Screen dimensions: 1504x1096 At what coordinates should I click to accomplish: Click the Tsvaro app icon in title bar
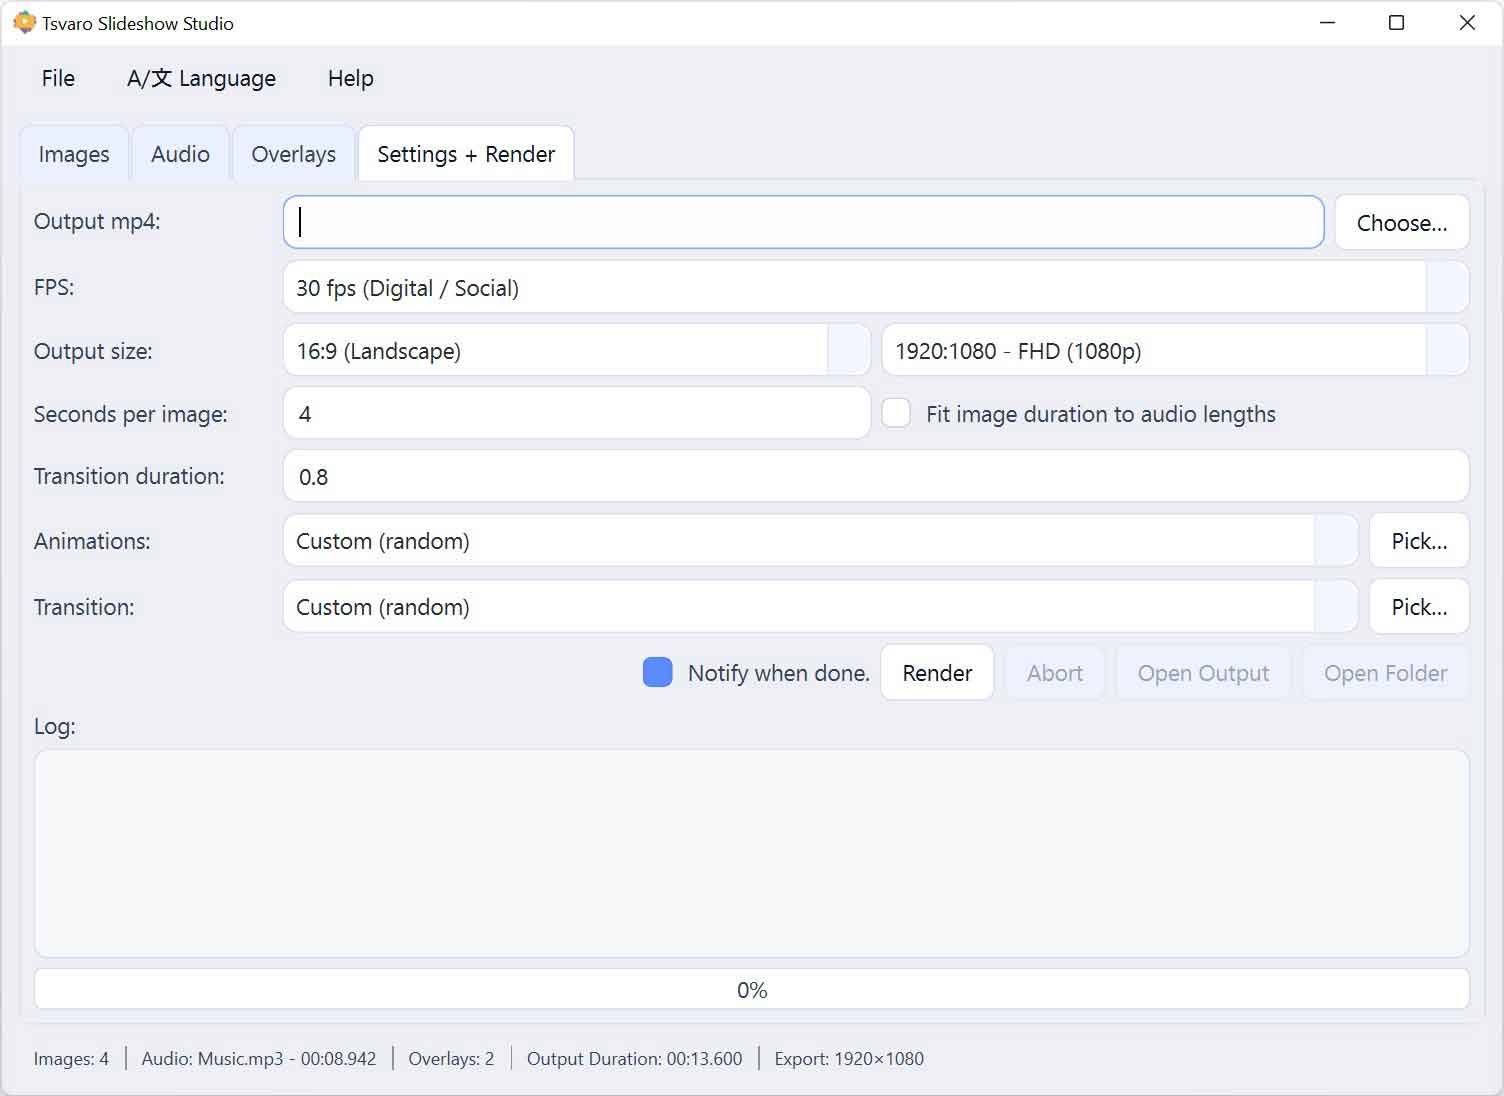click(24, 23)
